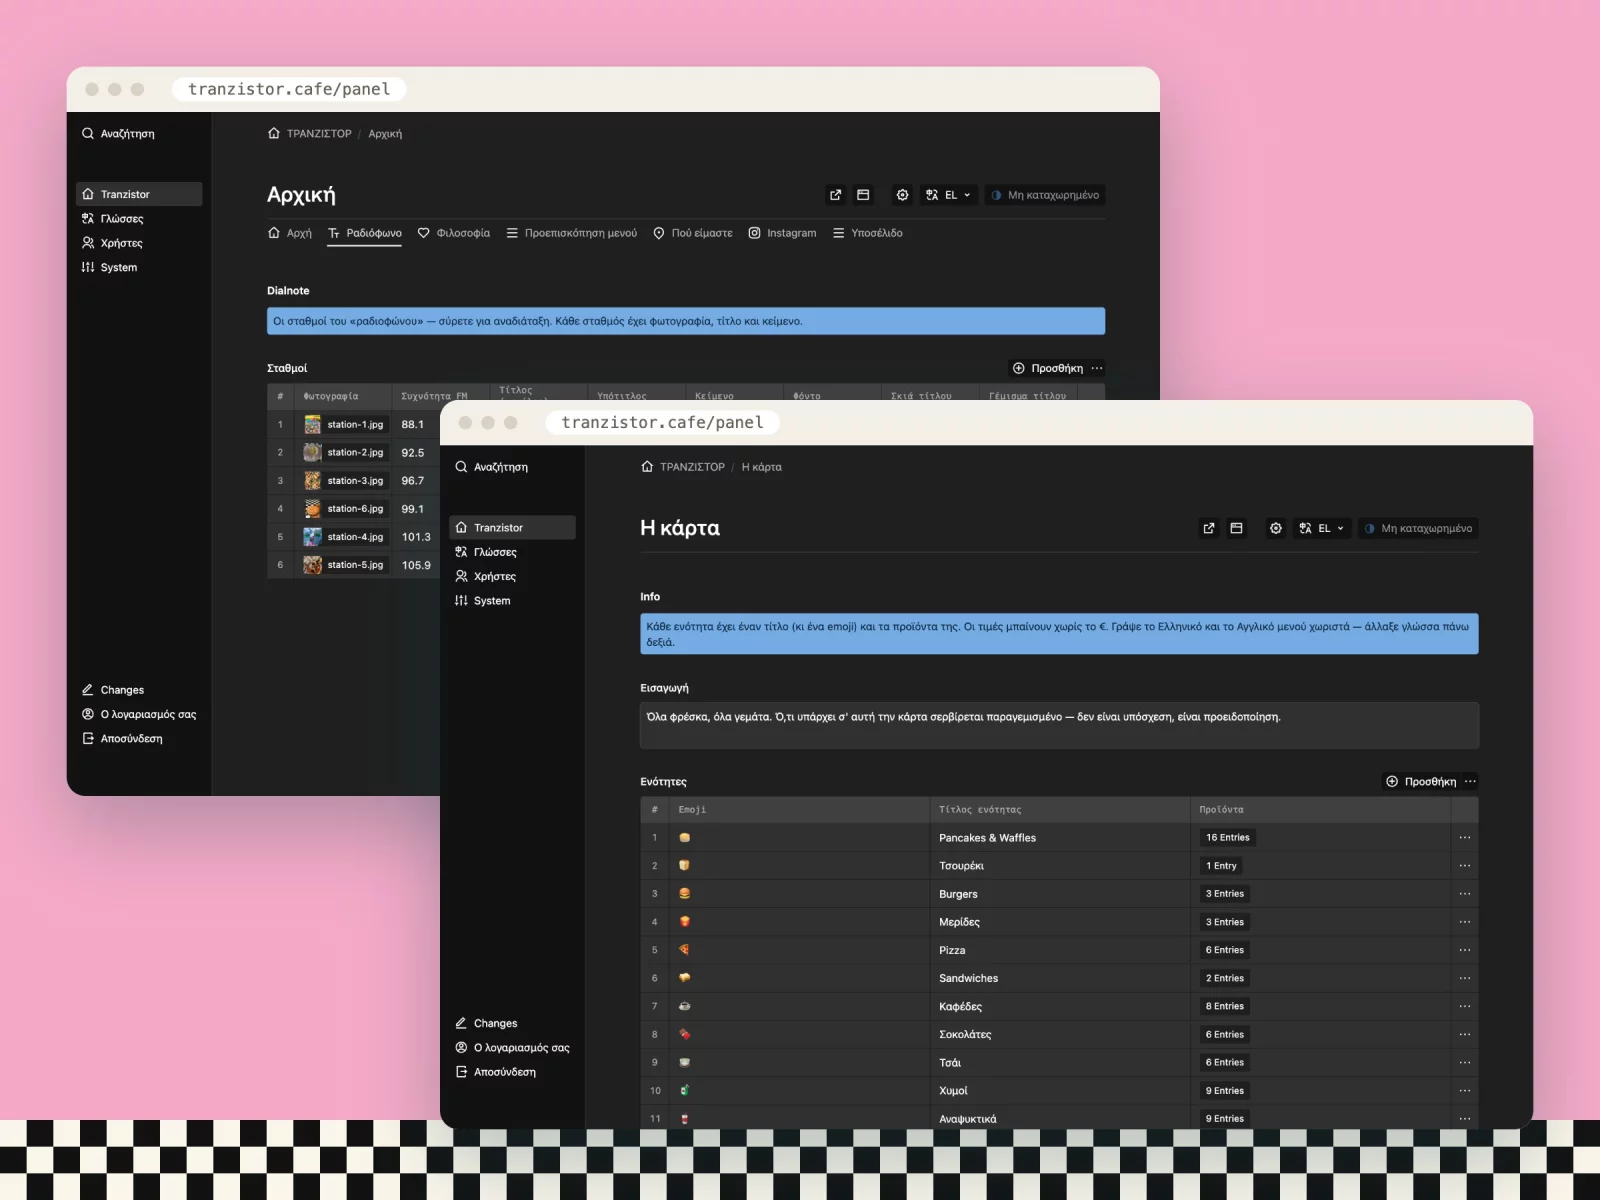Click '1 Entry' badge in Τσουρέκι row
This screenshot has width=1600, height=1200.
pos(1221,866)
